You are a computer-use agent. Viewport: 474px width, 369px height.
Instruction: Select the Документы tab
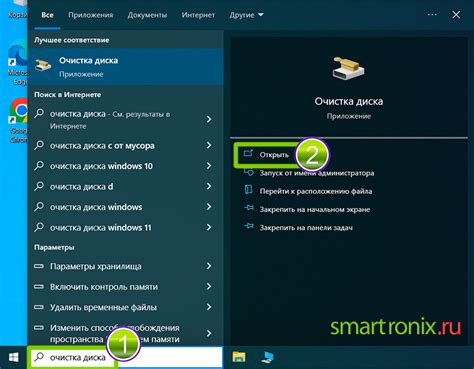[147, 15]
